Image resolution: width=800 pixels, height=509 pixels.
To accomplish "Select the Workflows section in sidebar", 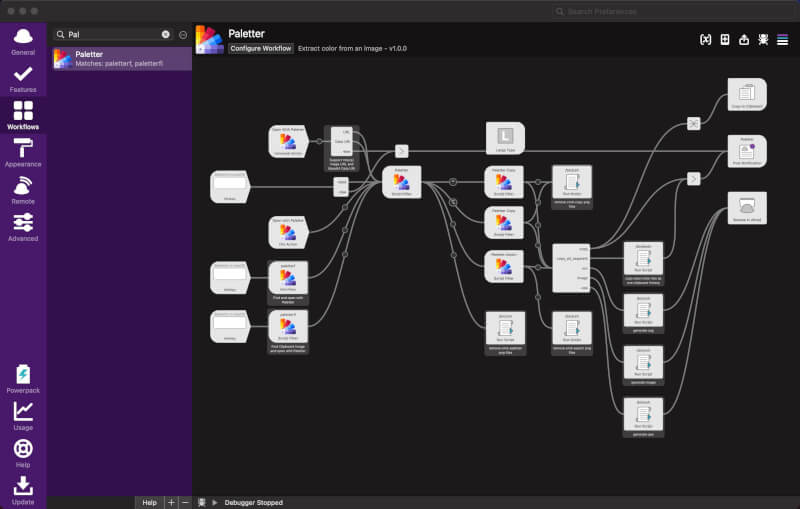I will [x=23, y=115].
